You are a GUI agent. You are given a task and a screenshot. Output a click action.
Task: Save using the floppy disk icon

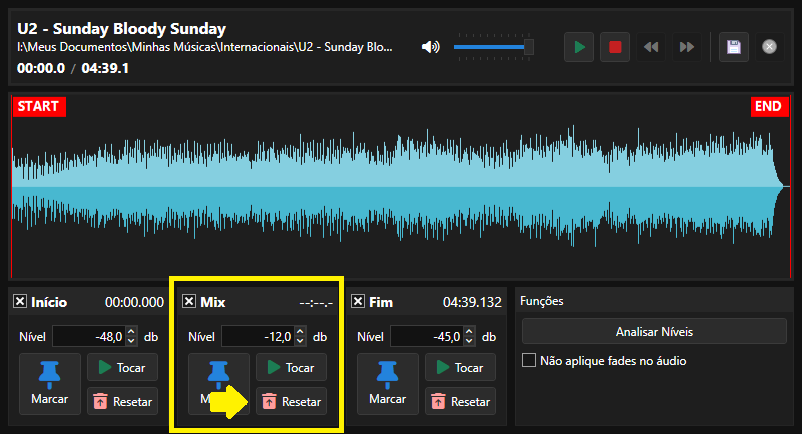tap(733, 47)
